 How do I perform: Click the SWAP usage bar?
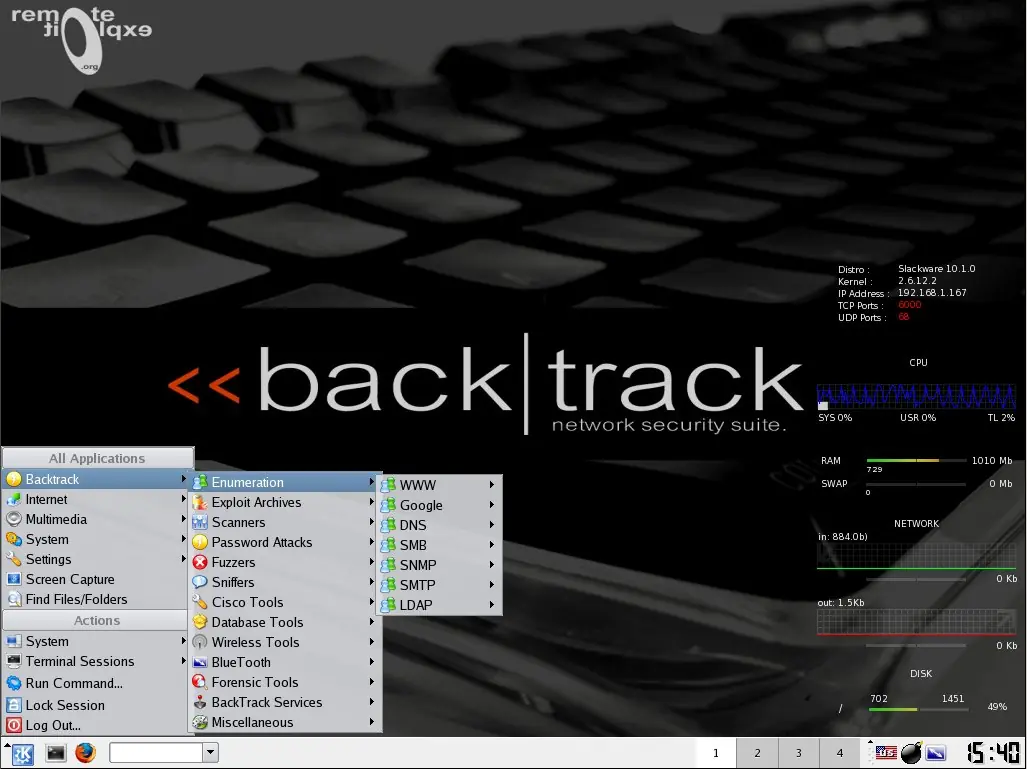click(916, 484)
